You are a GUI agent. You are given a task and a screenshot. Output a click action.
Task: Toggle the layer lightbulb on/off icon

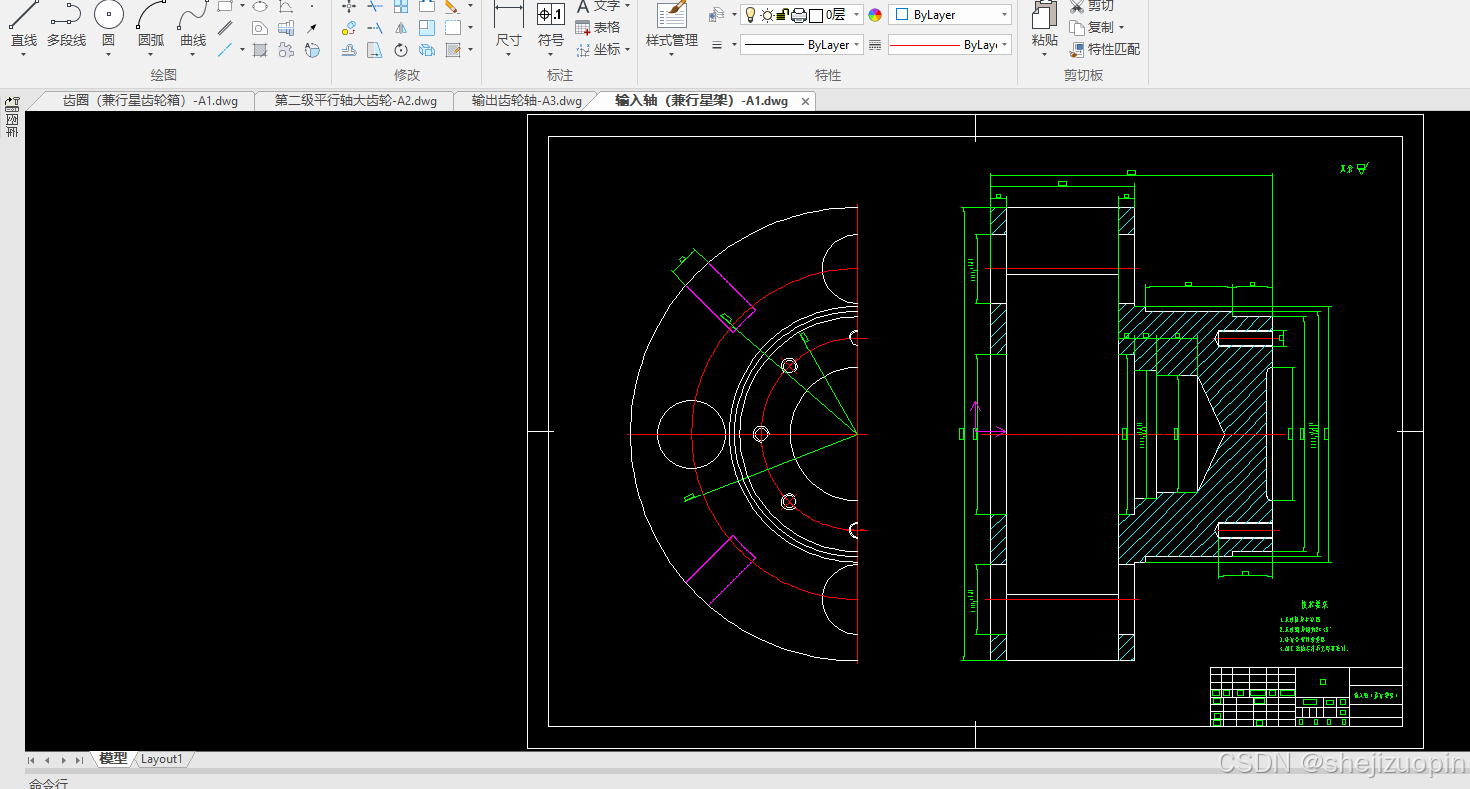click(751, 15)
